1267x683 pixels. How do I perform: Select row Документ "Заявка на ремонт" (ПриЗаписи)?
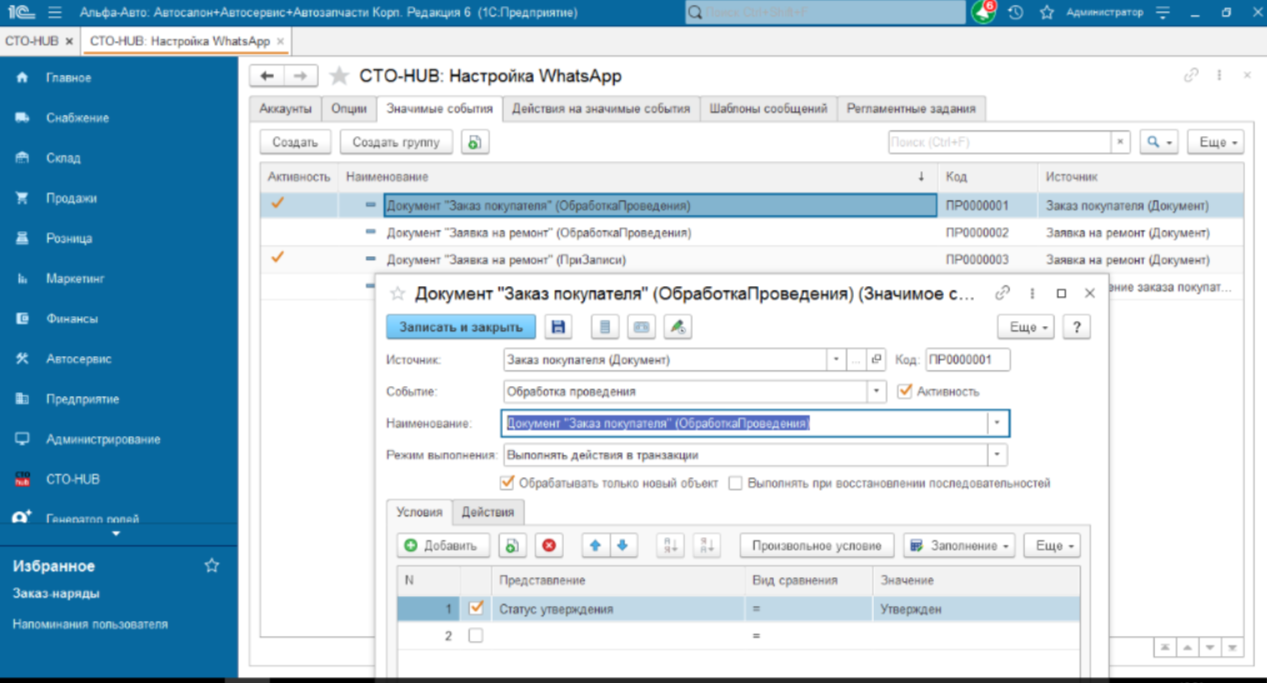[x=752, y=259]
